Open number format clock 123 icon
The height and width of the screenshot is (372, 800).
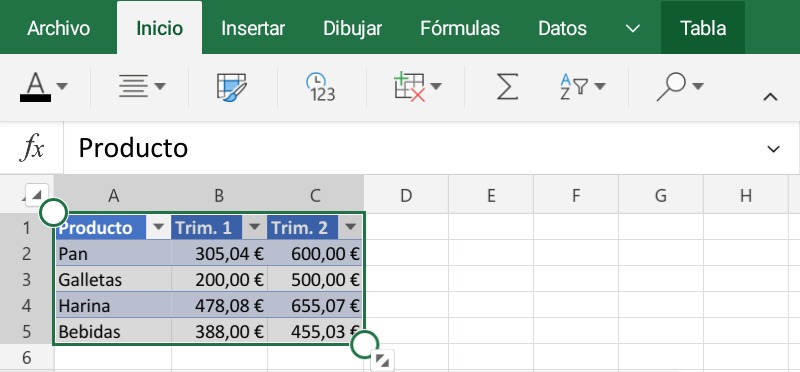coord(320,87)
